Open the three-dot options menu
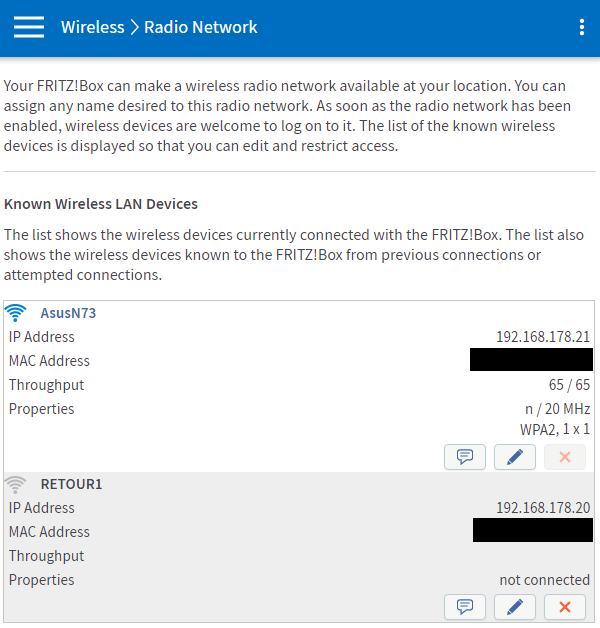The height and width of the screenshot is (628, 600). pos(581,28)
